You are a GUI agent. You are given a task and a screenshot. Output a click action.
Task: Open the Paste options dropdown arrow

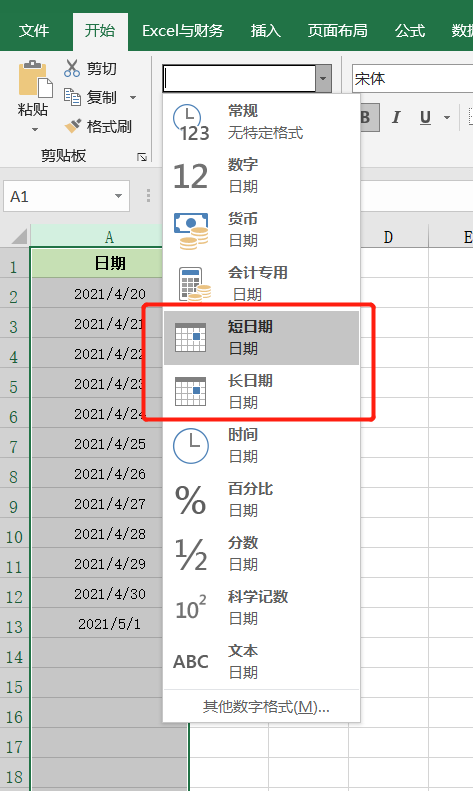tap(35, 130)
